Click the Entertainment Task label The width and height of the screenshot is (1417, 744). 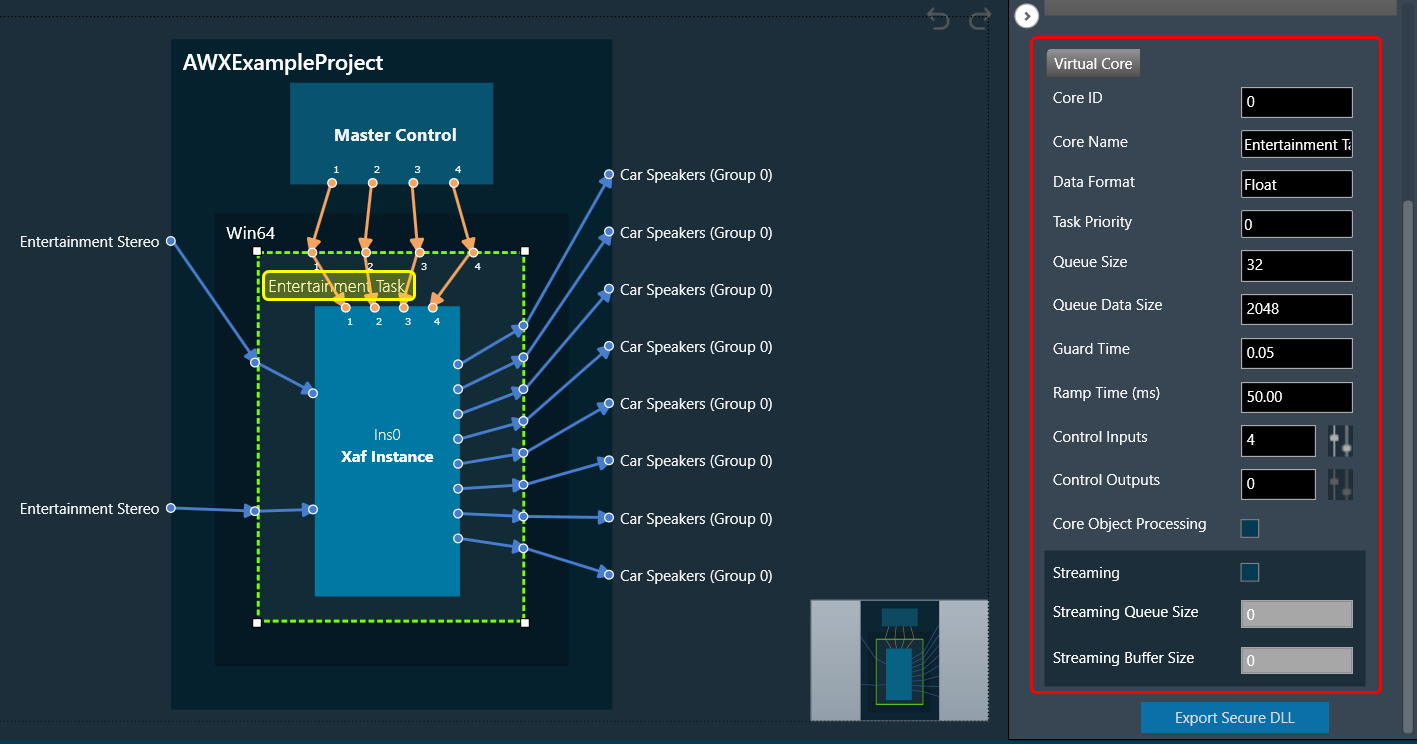point(338,286)
